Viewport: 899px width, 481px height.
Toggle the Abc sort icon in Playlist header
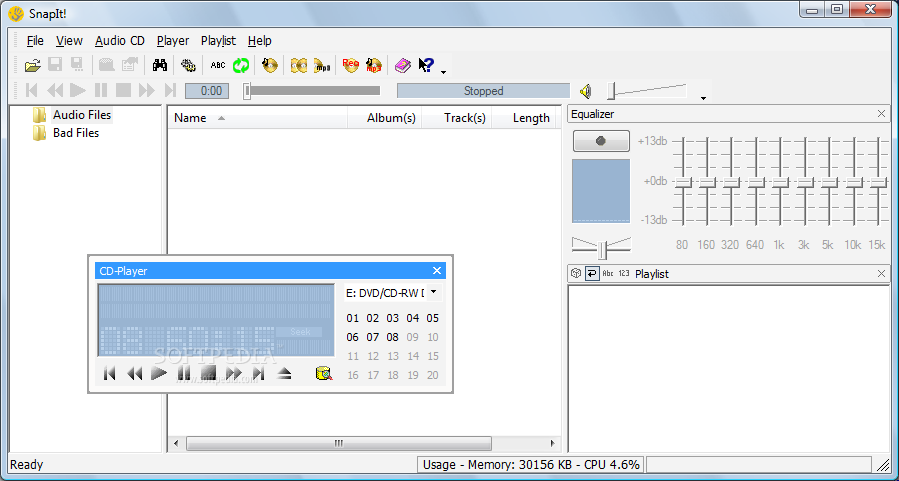(608, 273)
